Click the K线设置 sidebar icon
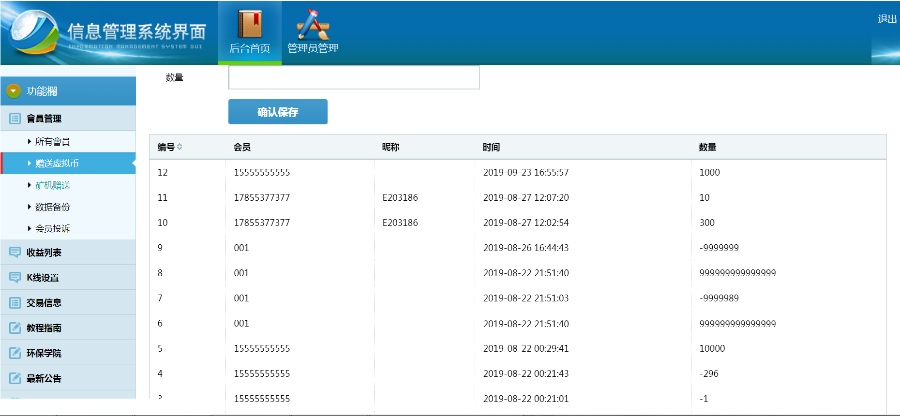Viewport: 900px width, 416px height. tap(15, 278)
